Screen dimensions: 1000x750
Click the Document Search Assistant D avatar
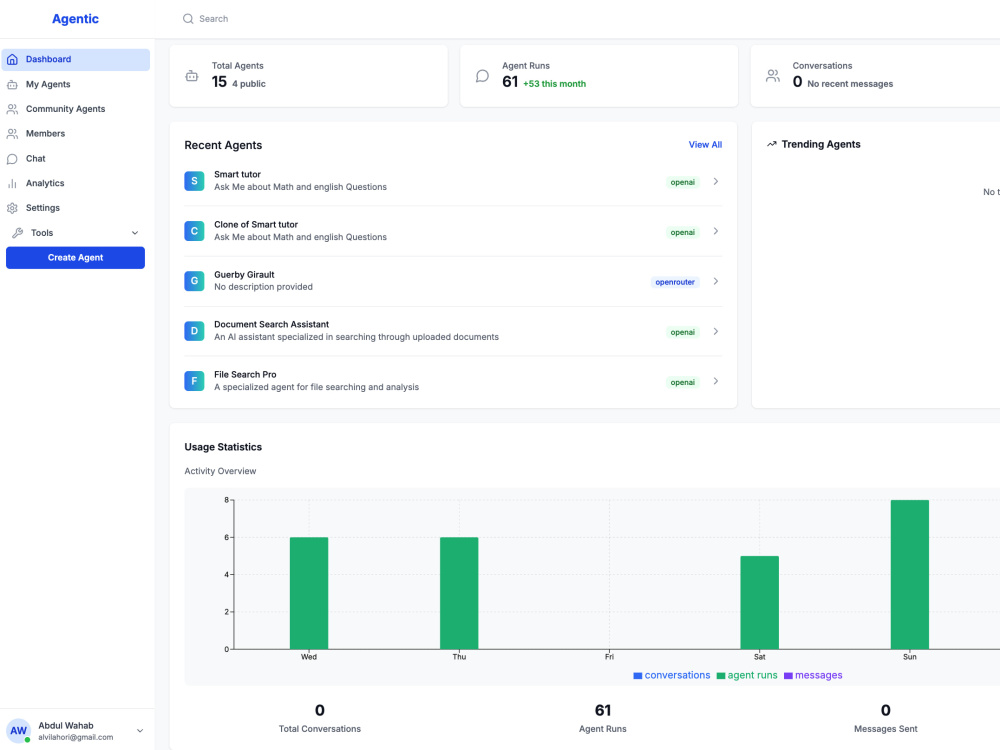[195, 331]
